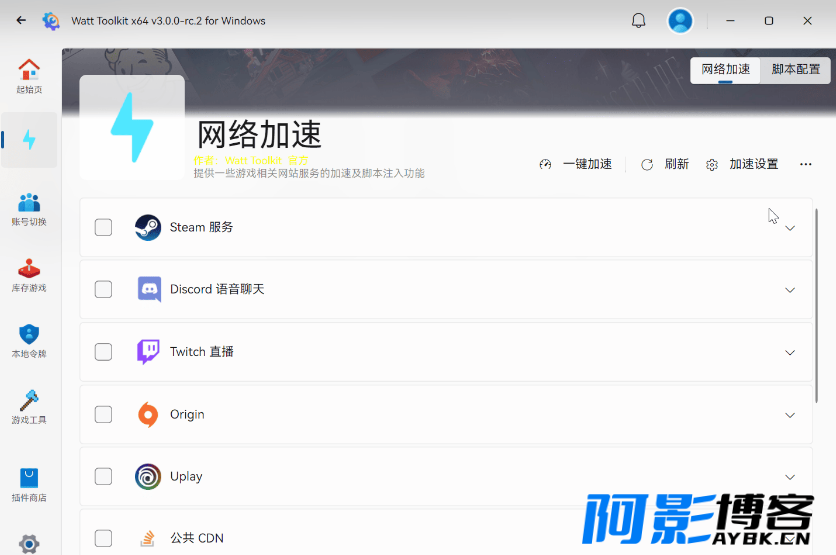The image size is (836, 555).
Task: Open the 起始页 home page
Action: (29, 76)
